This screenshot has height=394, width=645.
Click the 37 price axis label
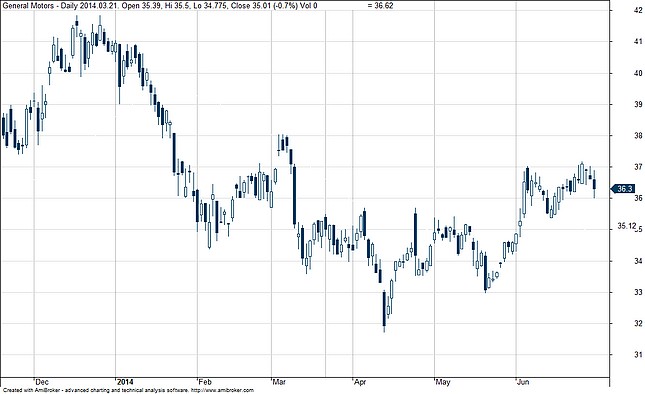point(638,167)
